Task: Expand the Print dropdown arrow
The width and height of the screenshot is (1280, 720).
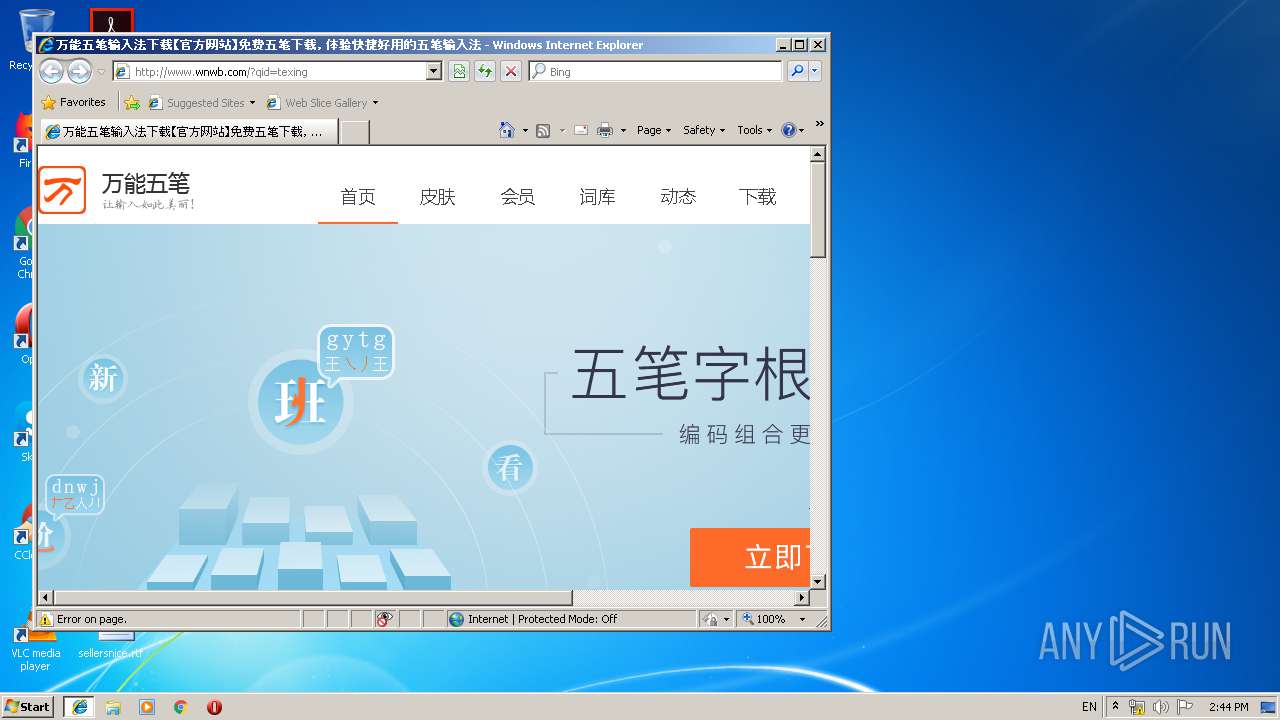Action: tap(623, 130)
